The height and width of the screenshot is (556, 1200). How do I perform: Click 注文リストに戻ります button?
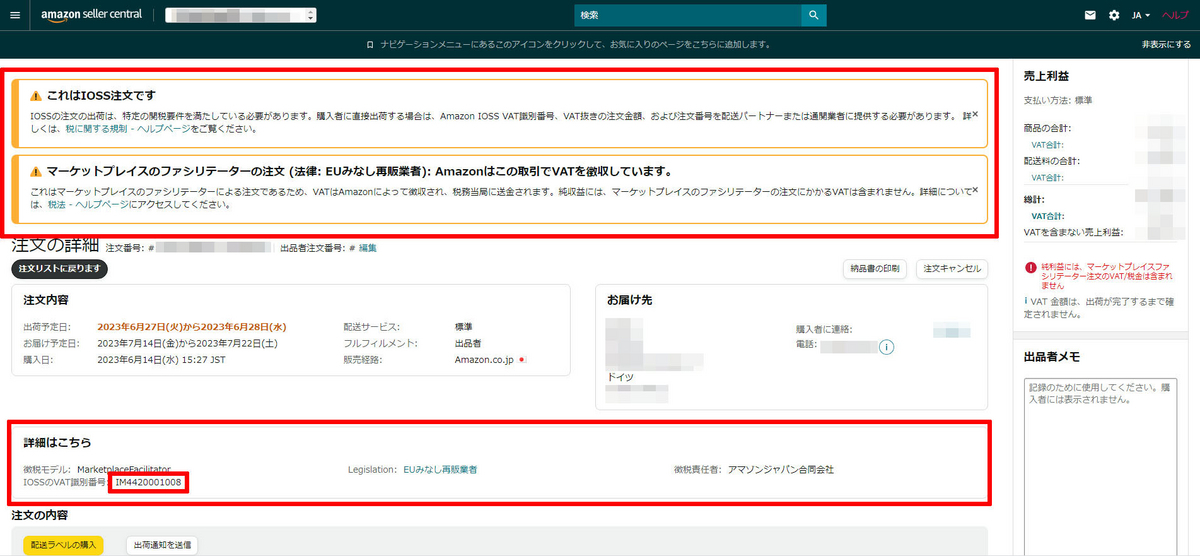(60, 268)
